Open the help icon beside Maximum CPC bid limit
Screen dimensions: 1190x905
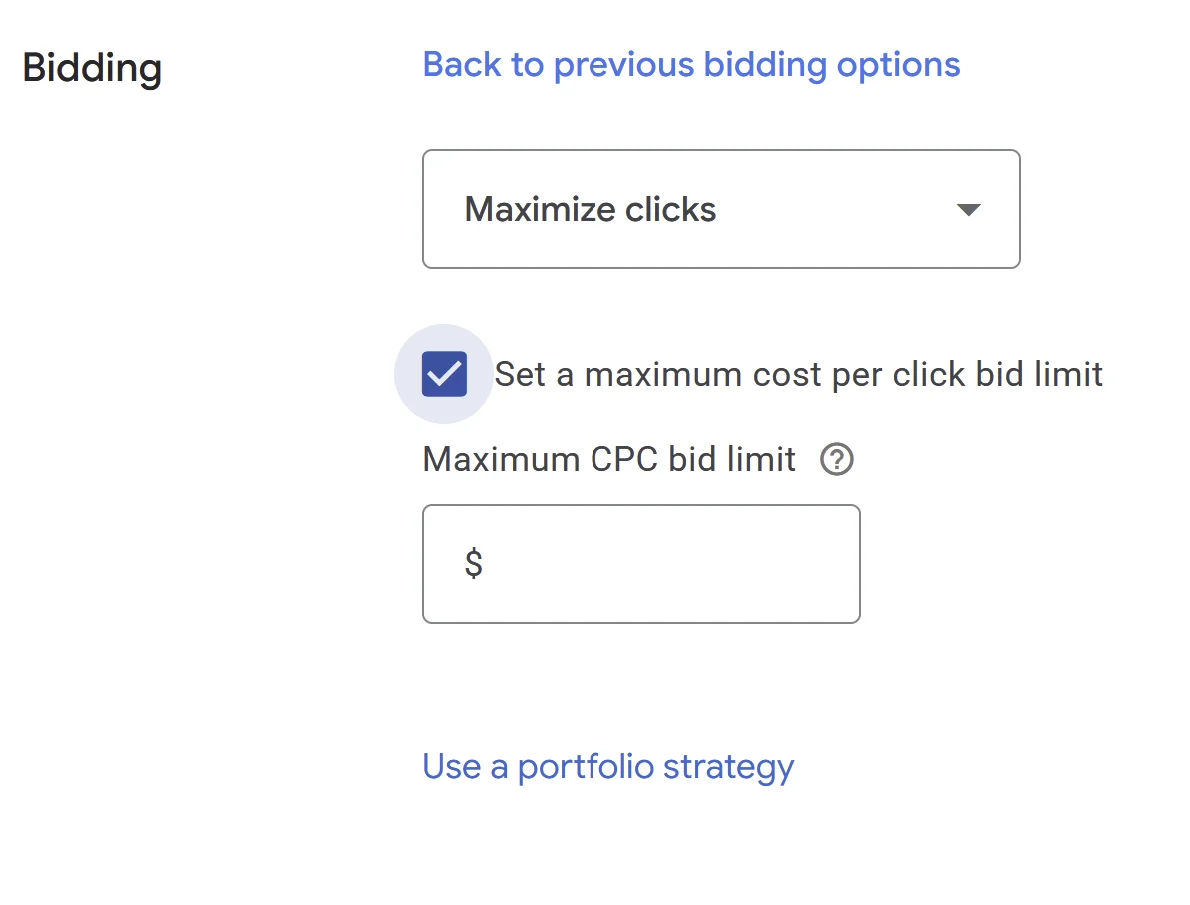point(836,459)
